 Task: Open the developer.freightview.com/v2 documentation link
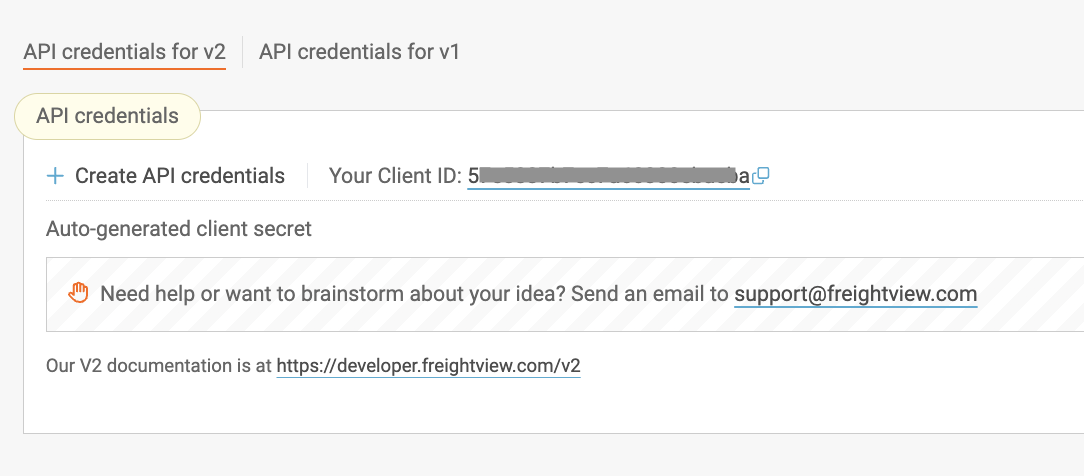point(428,366)
